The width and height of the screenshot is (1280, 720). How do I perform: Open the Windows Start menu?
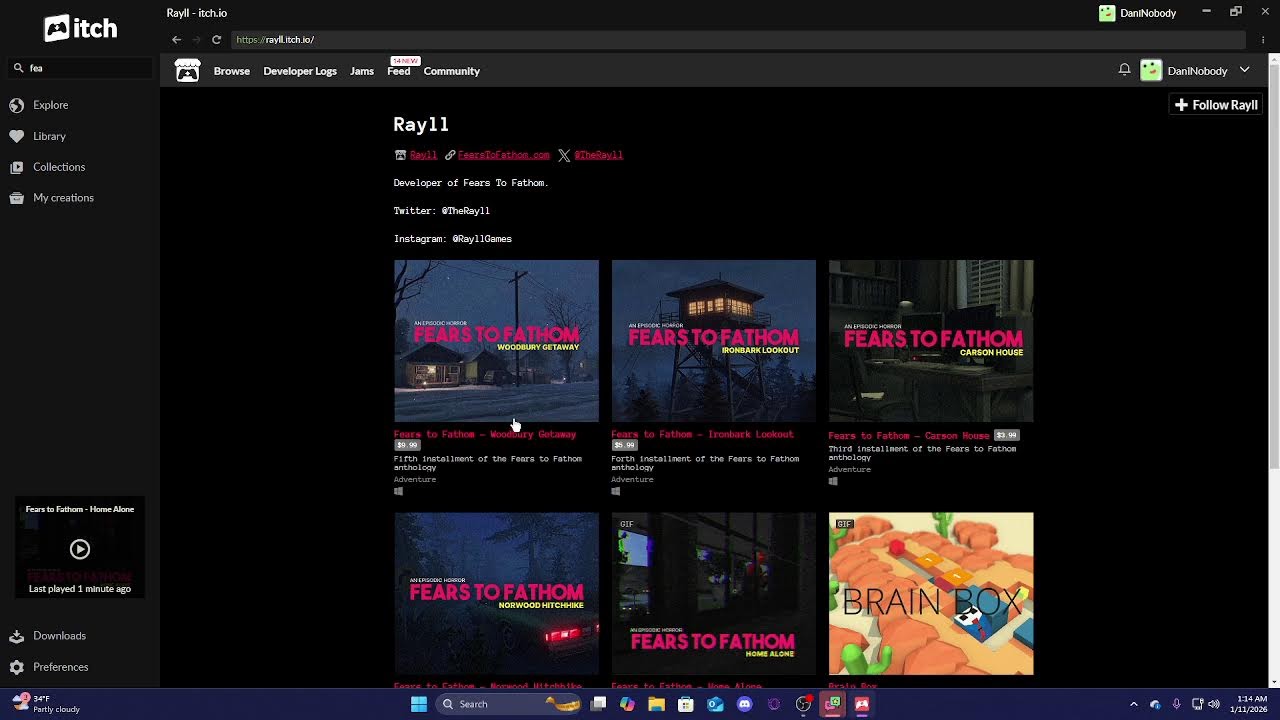[x=418, y=704]
